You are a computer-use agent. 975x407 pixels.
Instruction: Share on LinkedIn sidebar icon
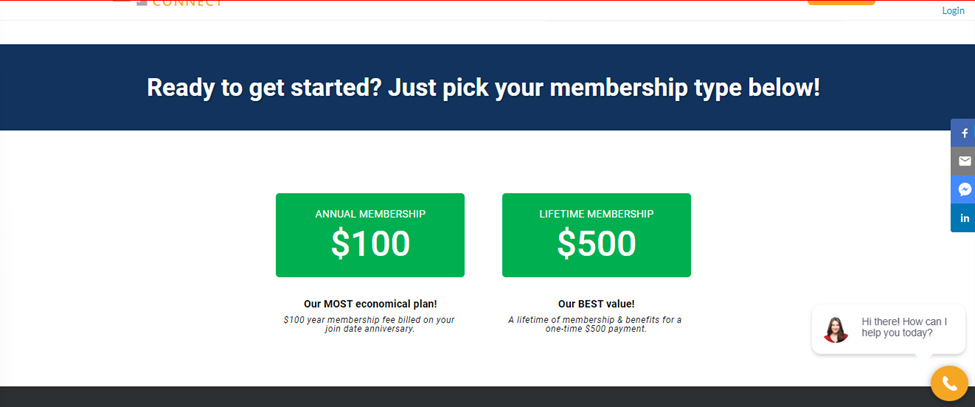point(964,217)
